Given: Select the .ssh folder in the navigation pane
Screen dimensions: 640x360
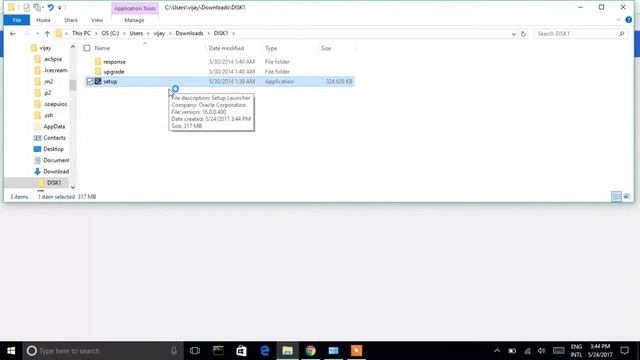Looking at the screenshot, I should tap(48, 116).
